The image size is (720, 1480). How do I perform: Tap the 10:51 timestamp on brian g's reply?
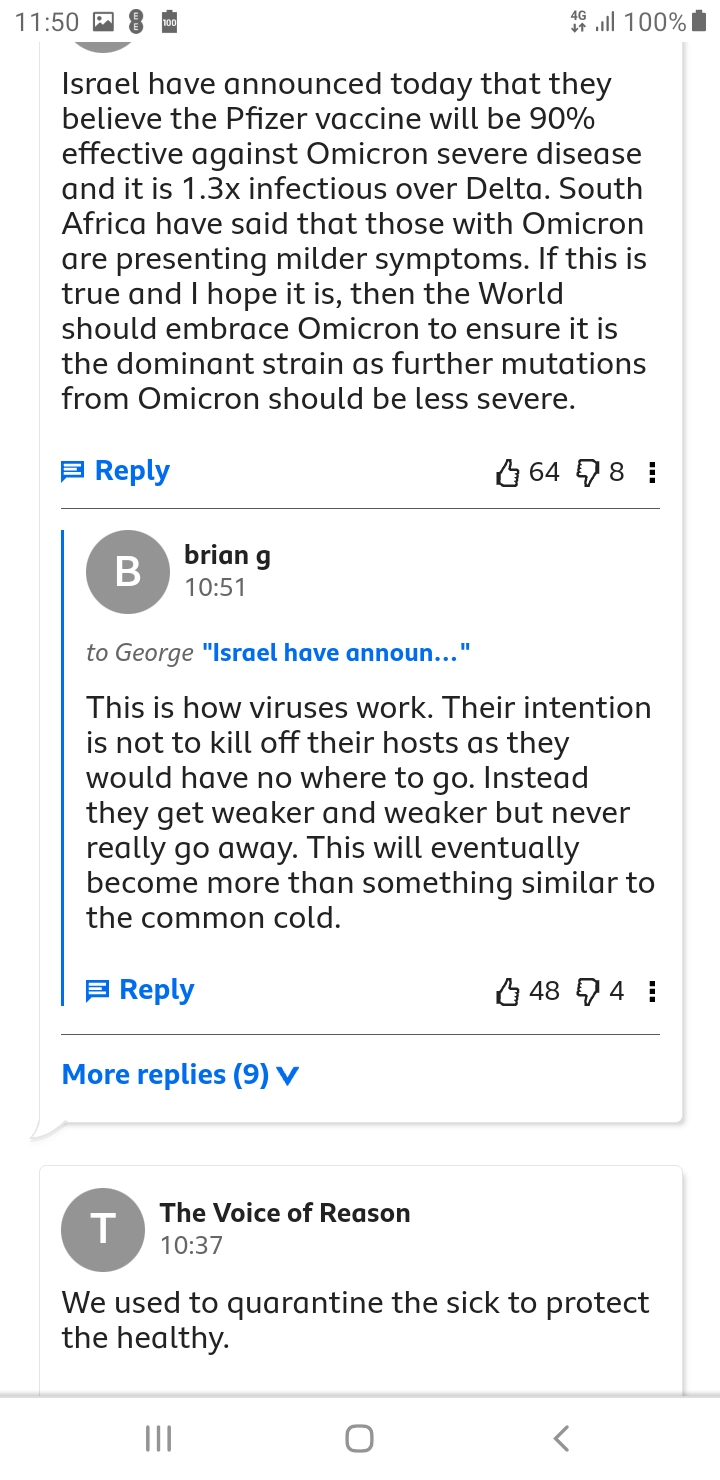click(215, 587)
